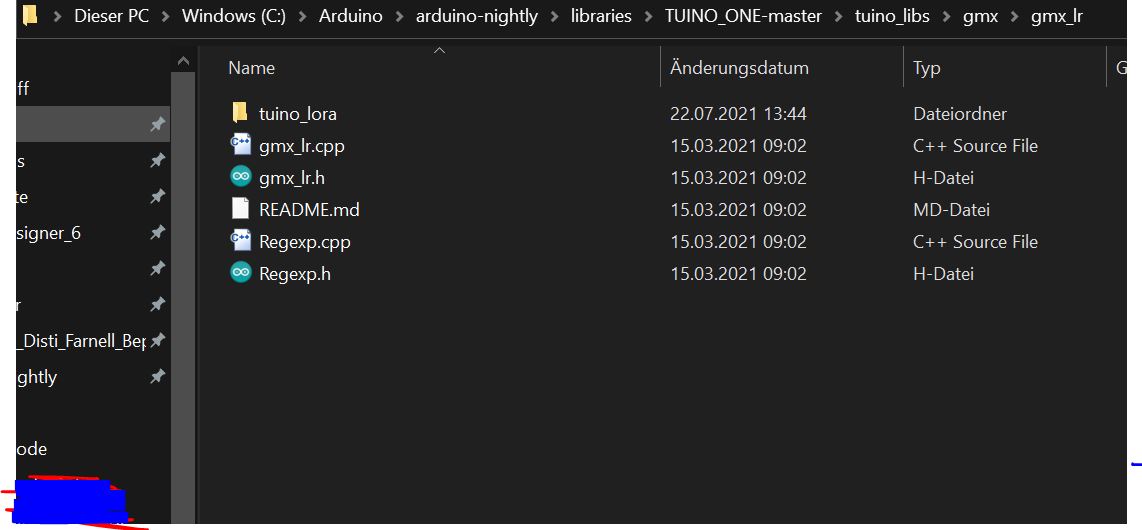Navigate to tuino_libs breadcrumb

(892, 16)
